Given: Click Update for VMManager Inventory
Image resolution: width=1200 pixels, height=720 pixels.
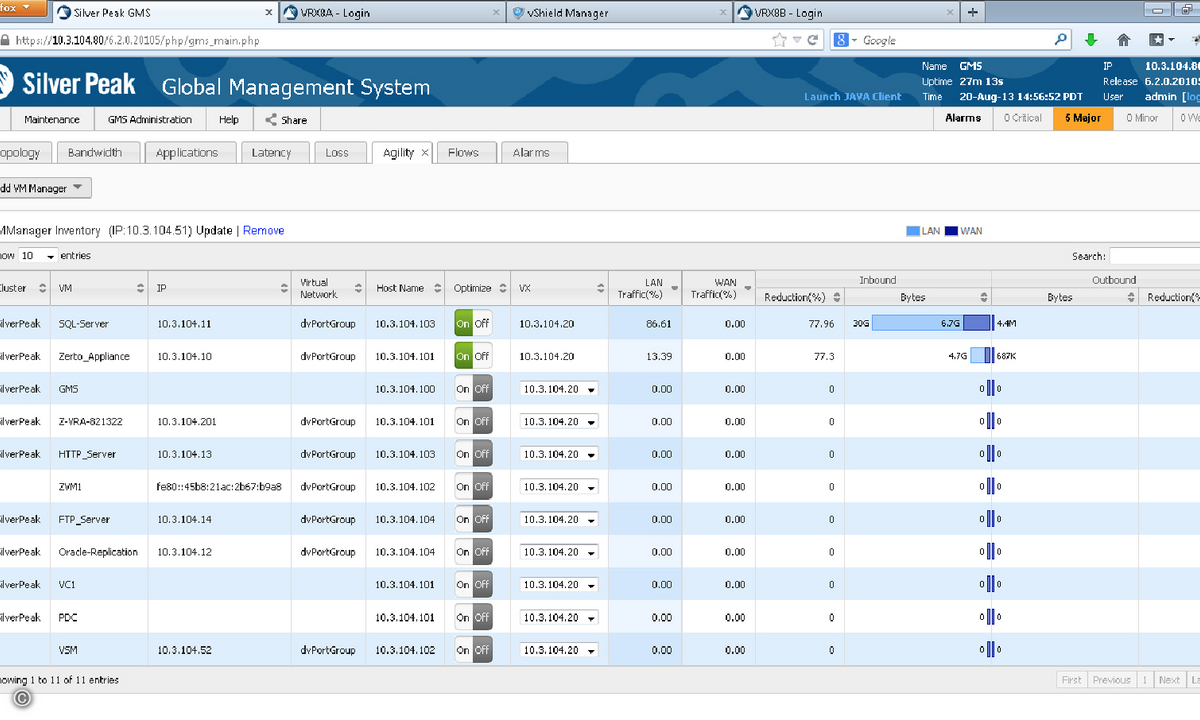Looking at the screenshot, I should pos(214,231).
